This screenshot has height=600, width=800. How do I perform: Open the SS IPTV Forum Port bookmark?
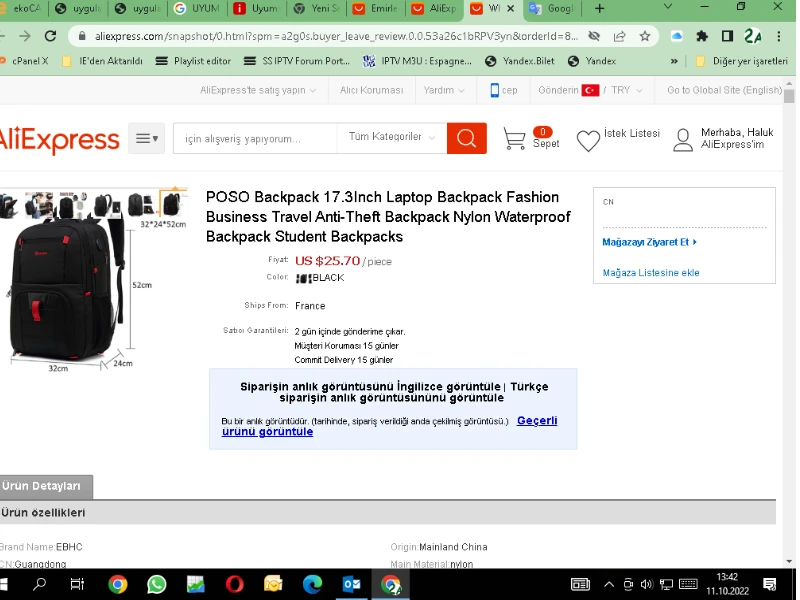click(297, 61)
